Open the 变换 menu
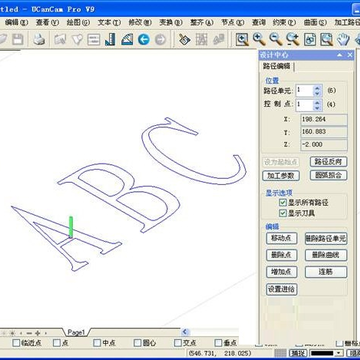This screenshot has height=360, width=360. click(171, 23)
